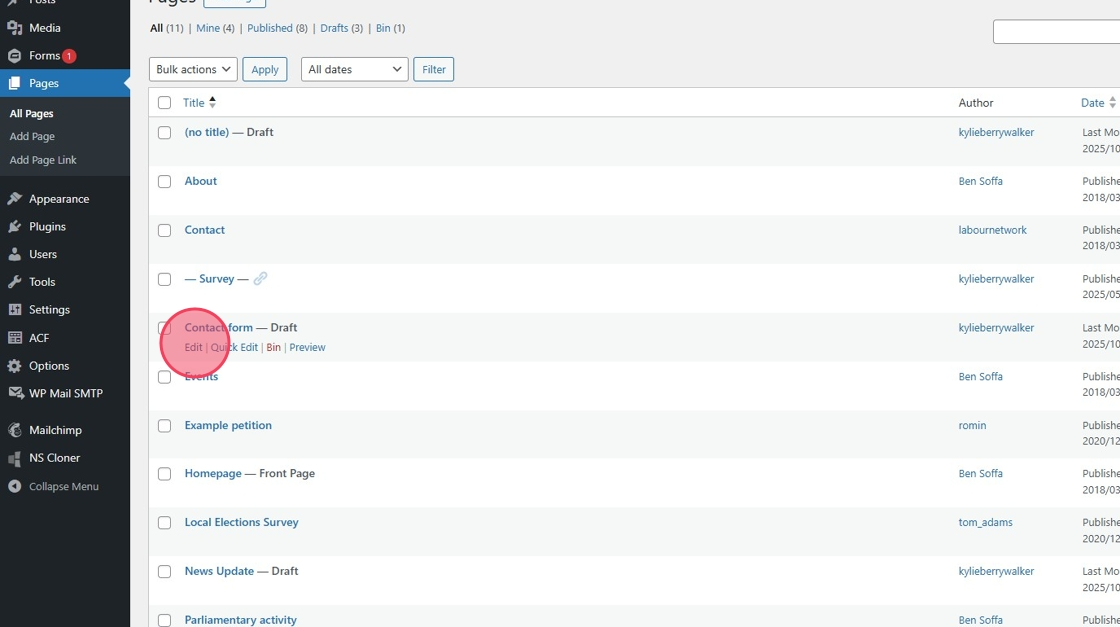Tick the select-all checkbox in header
Screen dimensions: 1120x627
(x=164, y=103)
